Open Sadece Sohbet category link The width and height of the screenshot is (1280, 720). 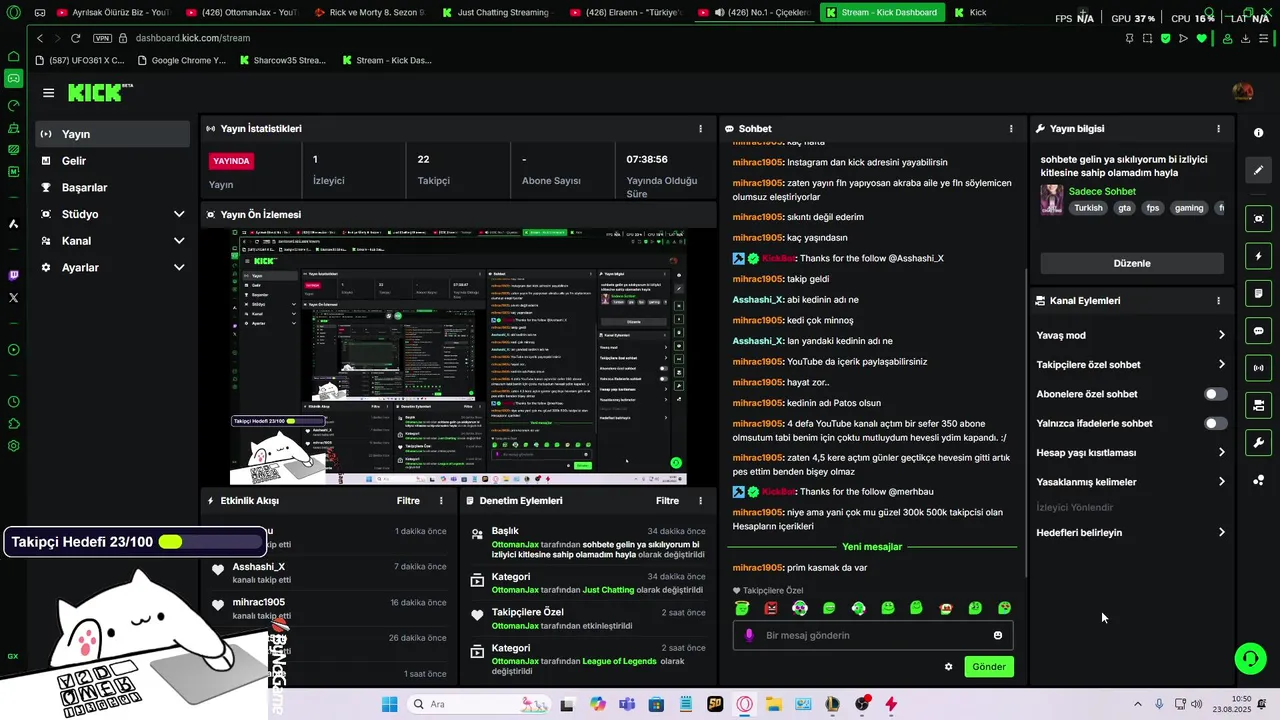[1102, 191]
